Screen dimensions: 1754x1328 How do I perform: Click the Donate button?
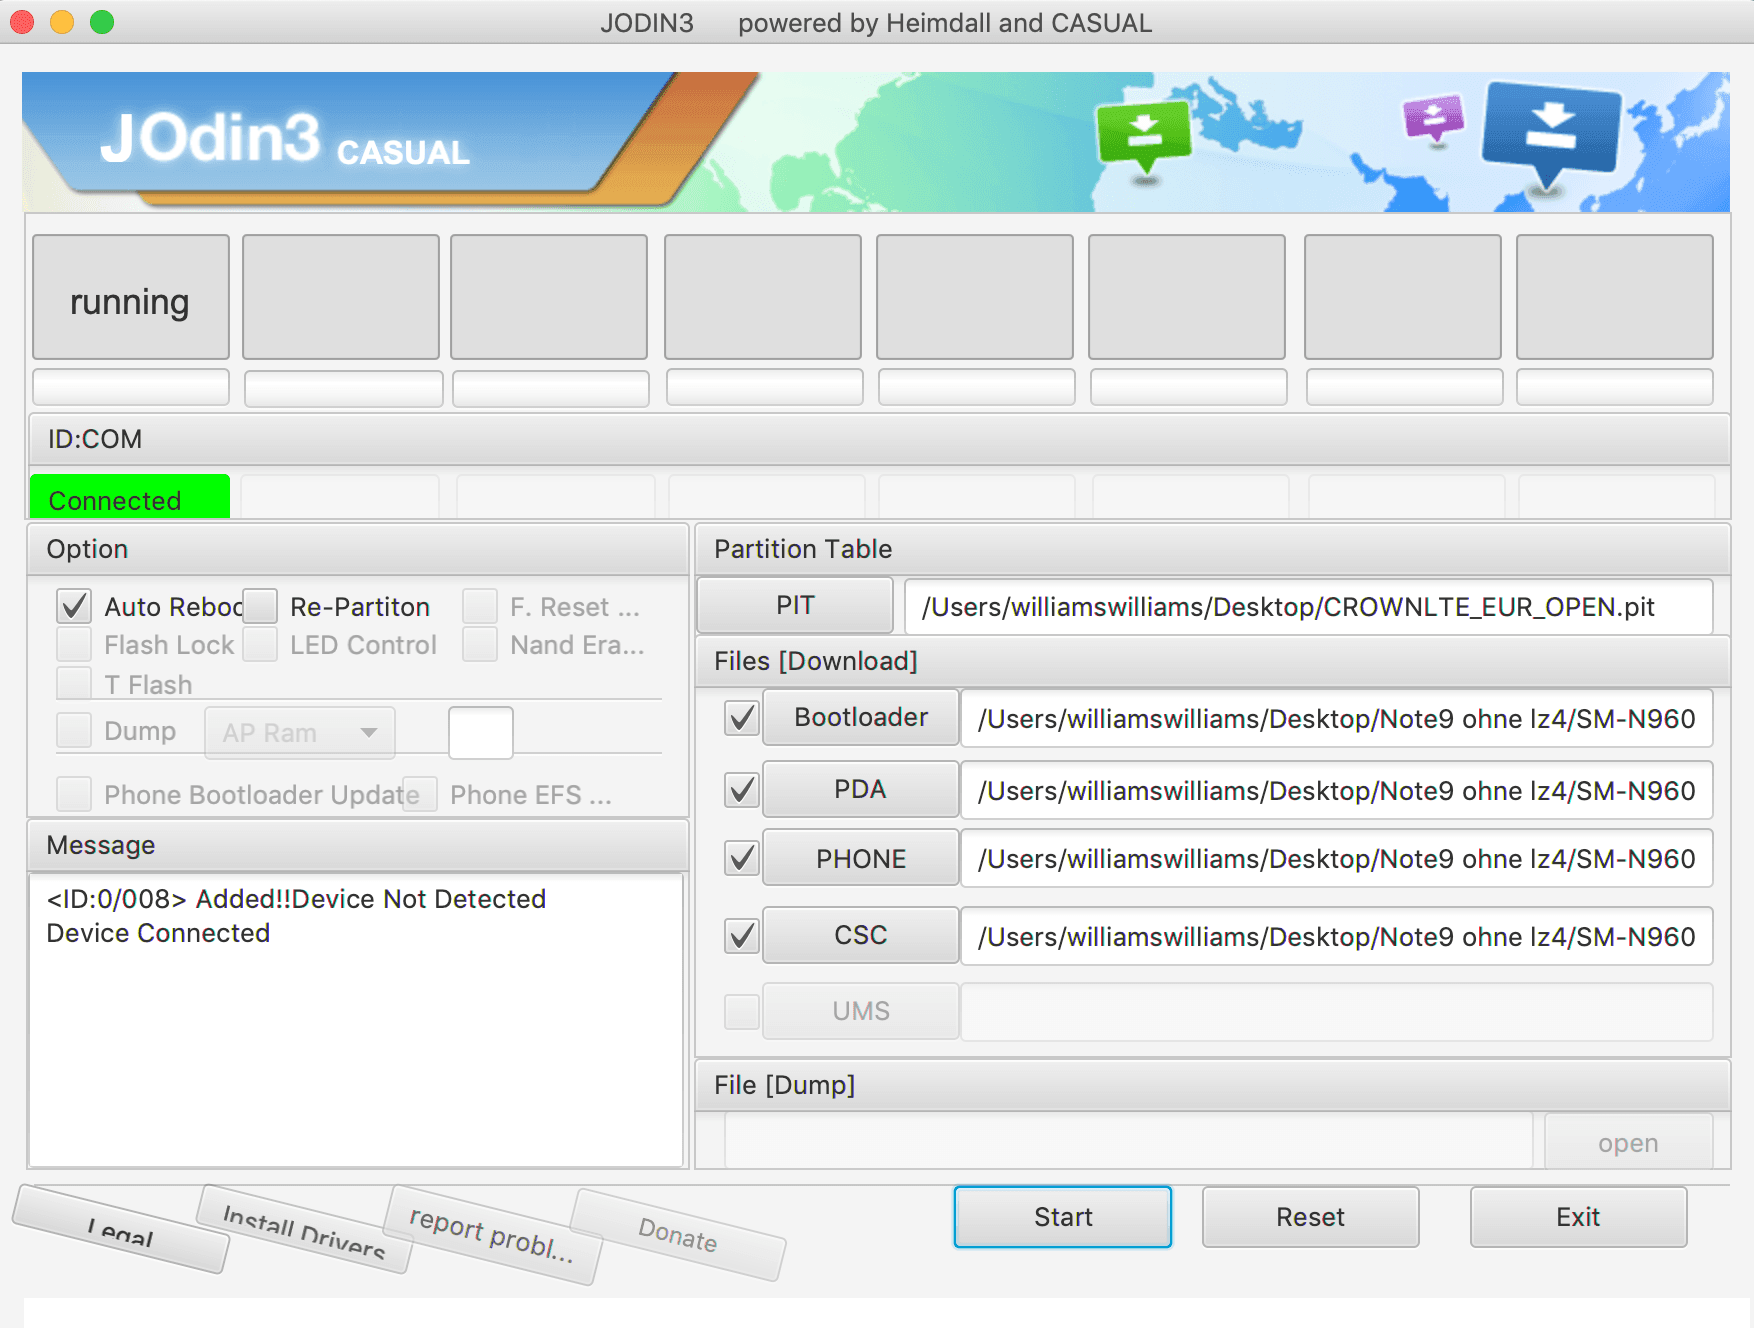678,1234
